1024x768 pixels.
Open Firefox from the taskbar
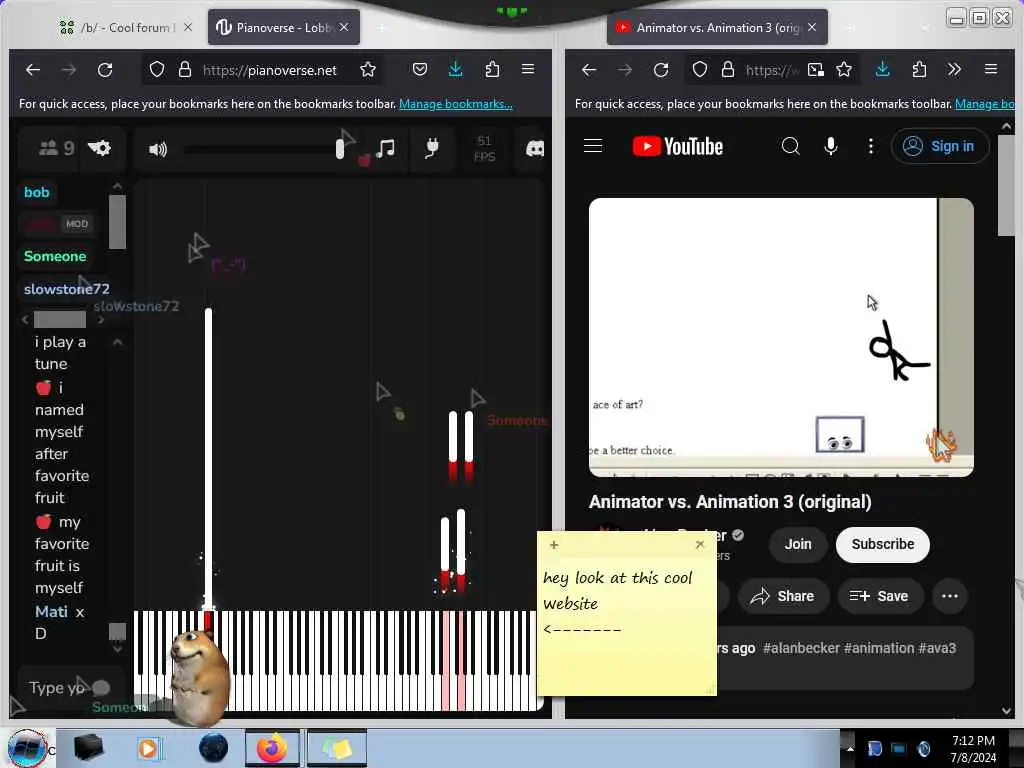[x=272, y=748]
